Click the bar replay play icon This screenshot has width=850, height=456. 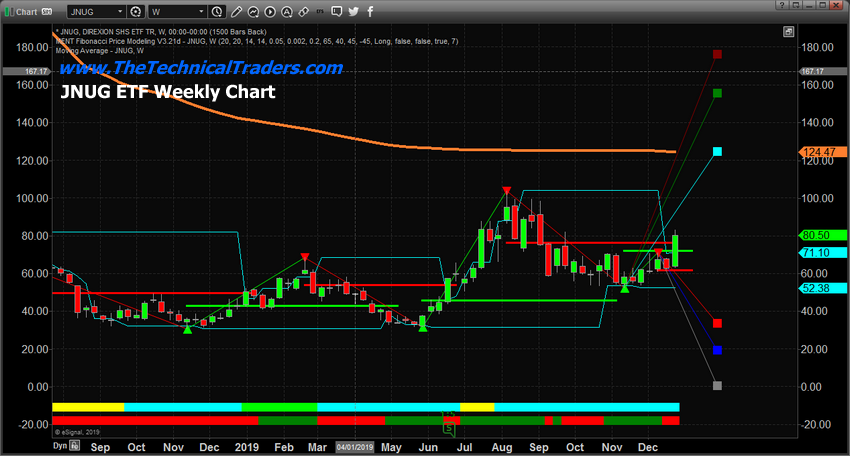tap(270, 11)
